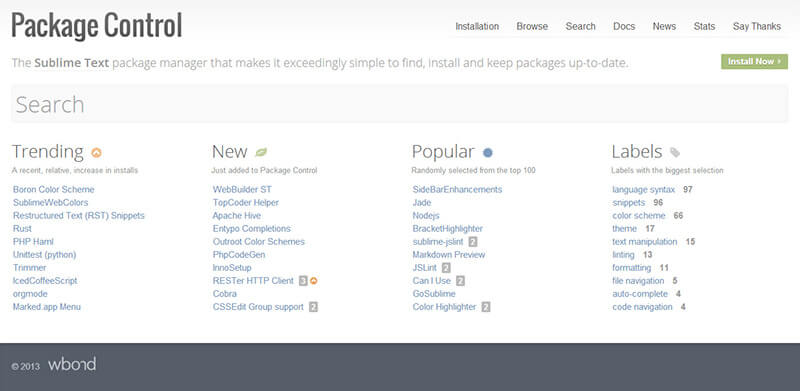The height and width of the screenshot is (391, 800).
Task: Click the badge 2 next to JSLint
Action: click(446, 268)
